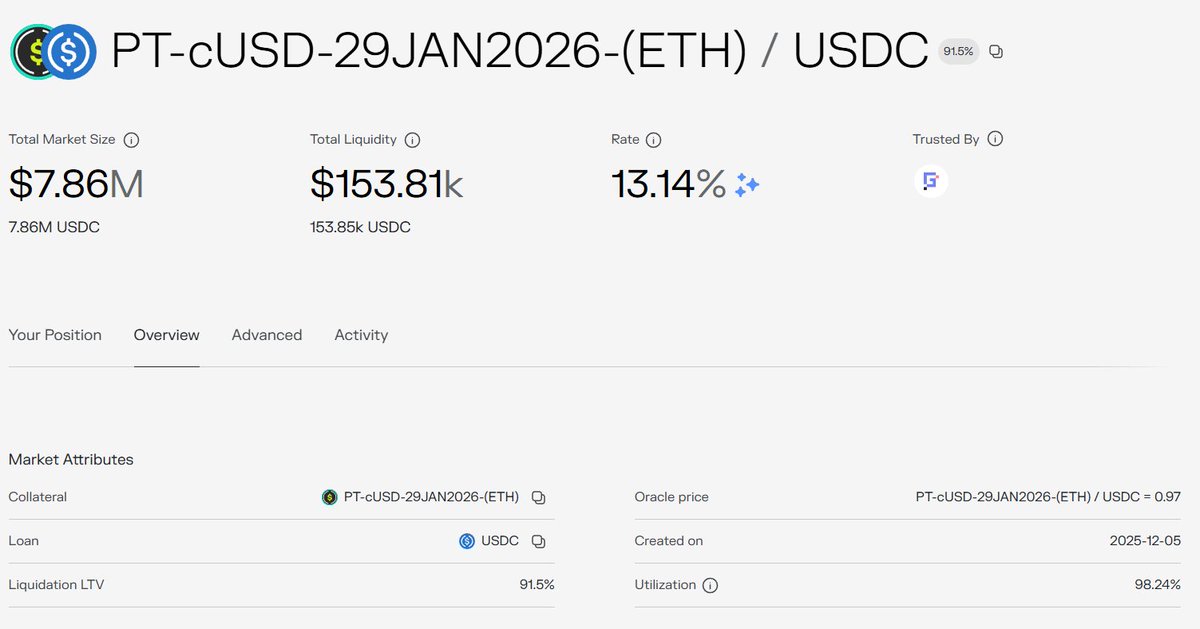
Task: Open info tooltip next to Rate
Action: (654, 140)
